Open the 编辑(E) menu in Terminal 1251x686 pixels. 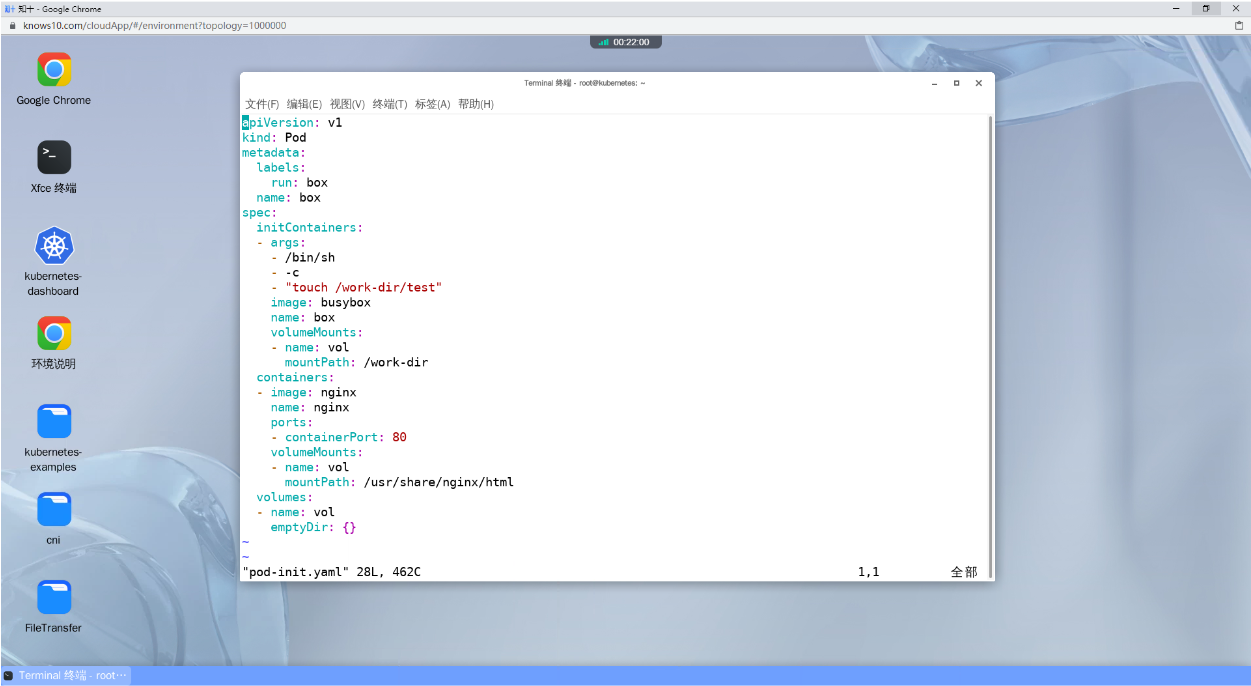[304, 104]
